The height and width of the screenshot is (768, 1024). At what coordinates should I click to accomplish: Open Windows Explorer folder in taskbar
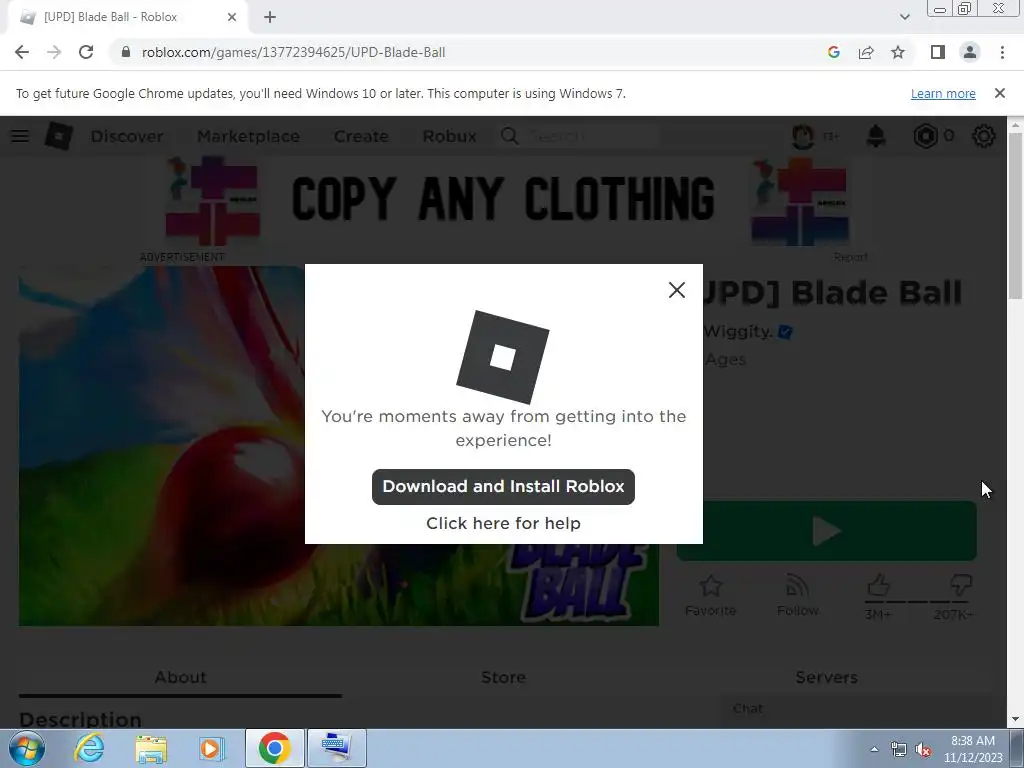point(151,748)
